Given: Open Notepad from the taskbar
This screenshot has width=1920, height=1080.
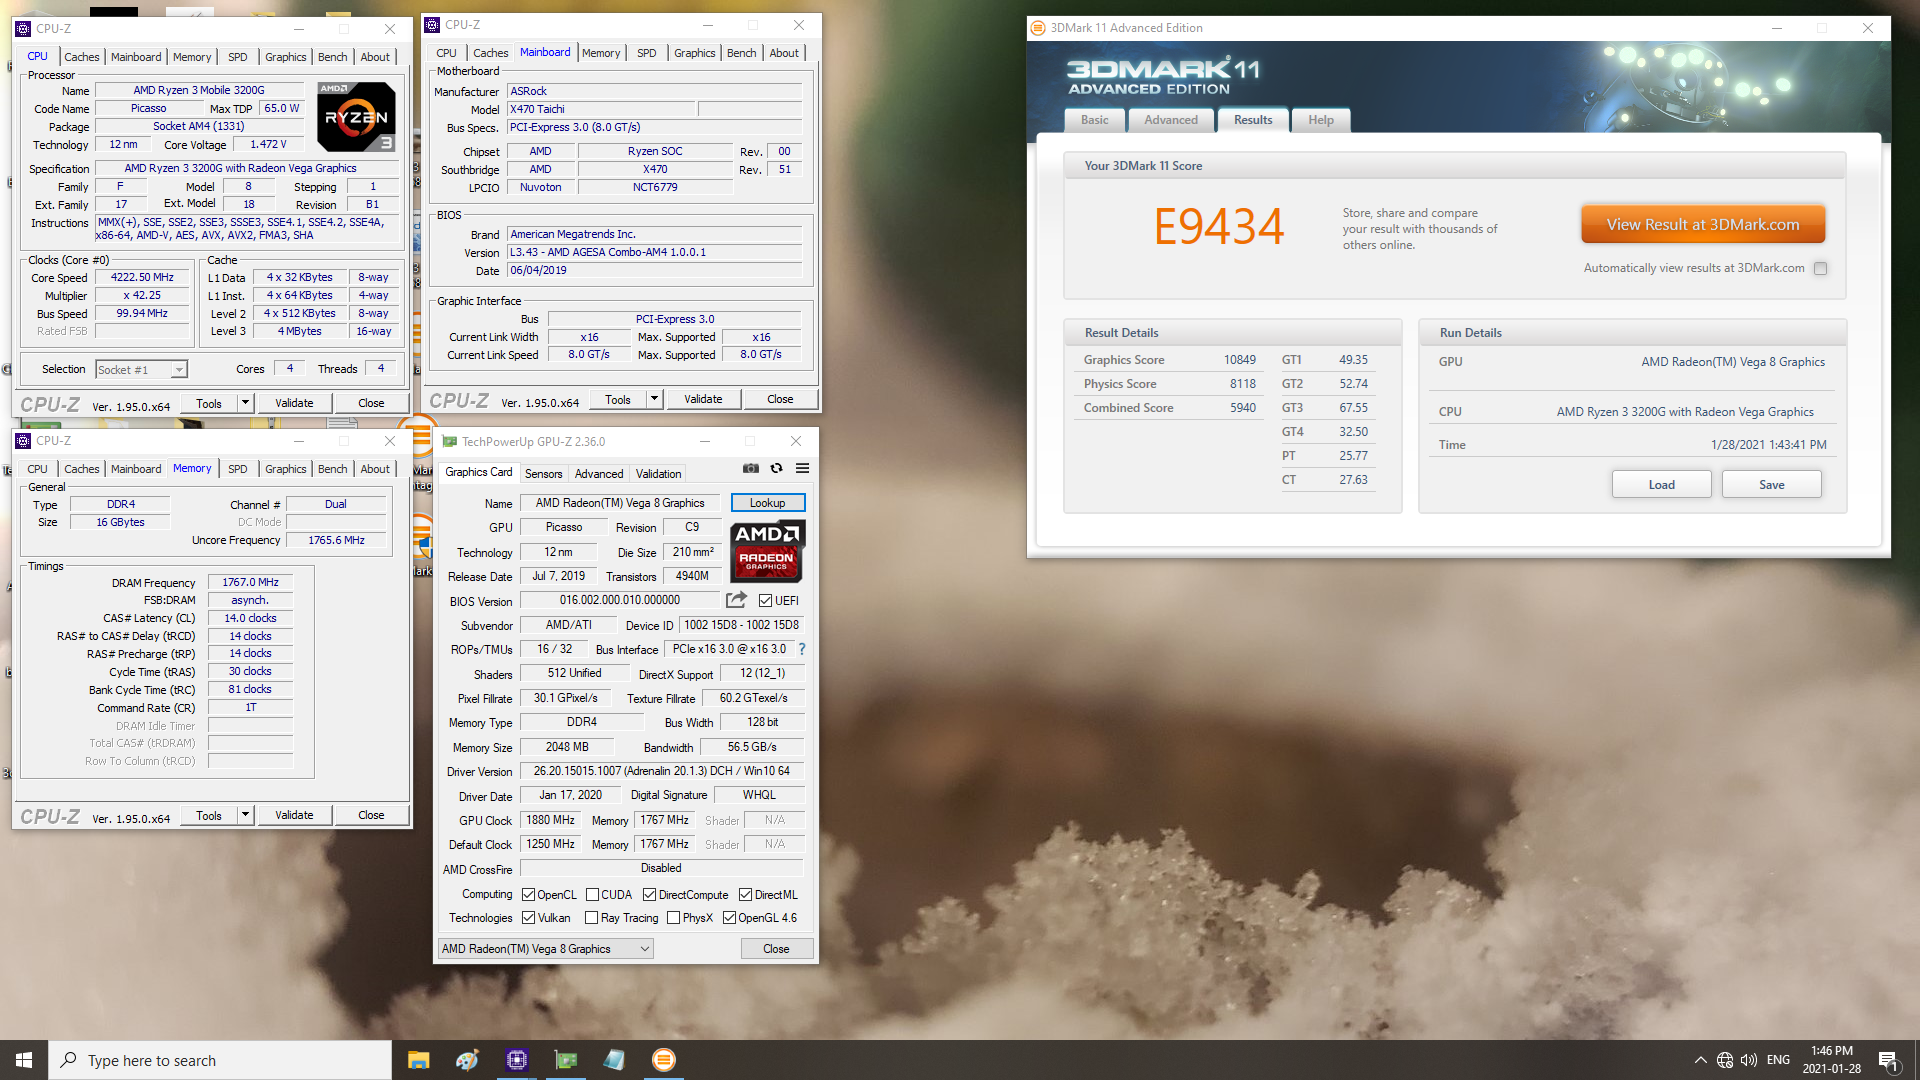Looking at the screenshot, I should click(615, 1060).
